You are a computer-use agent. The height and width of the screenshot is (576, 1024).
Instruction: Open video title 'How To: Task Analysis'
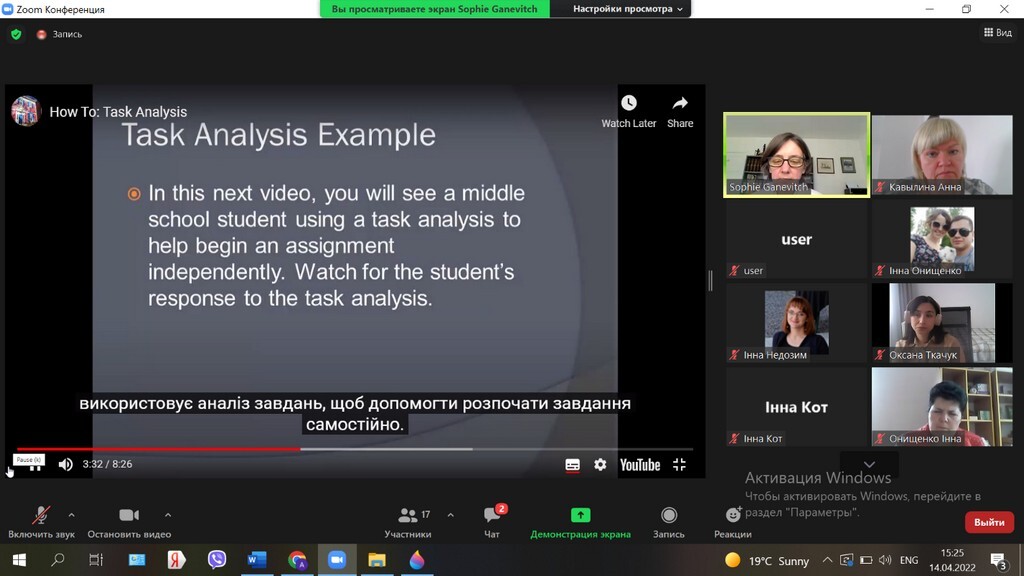click(118, 112)
